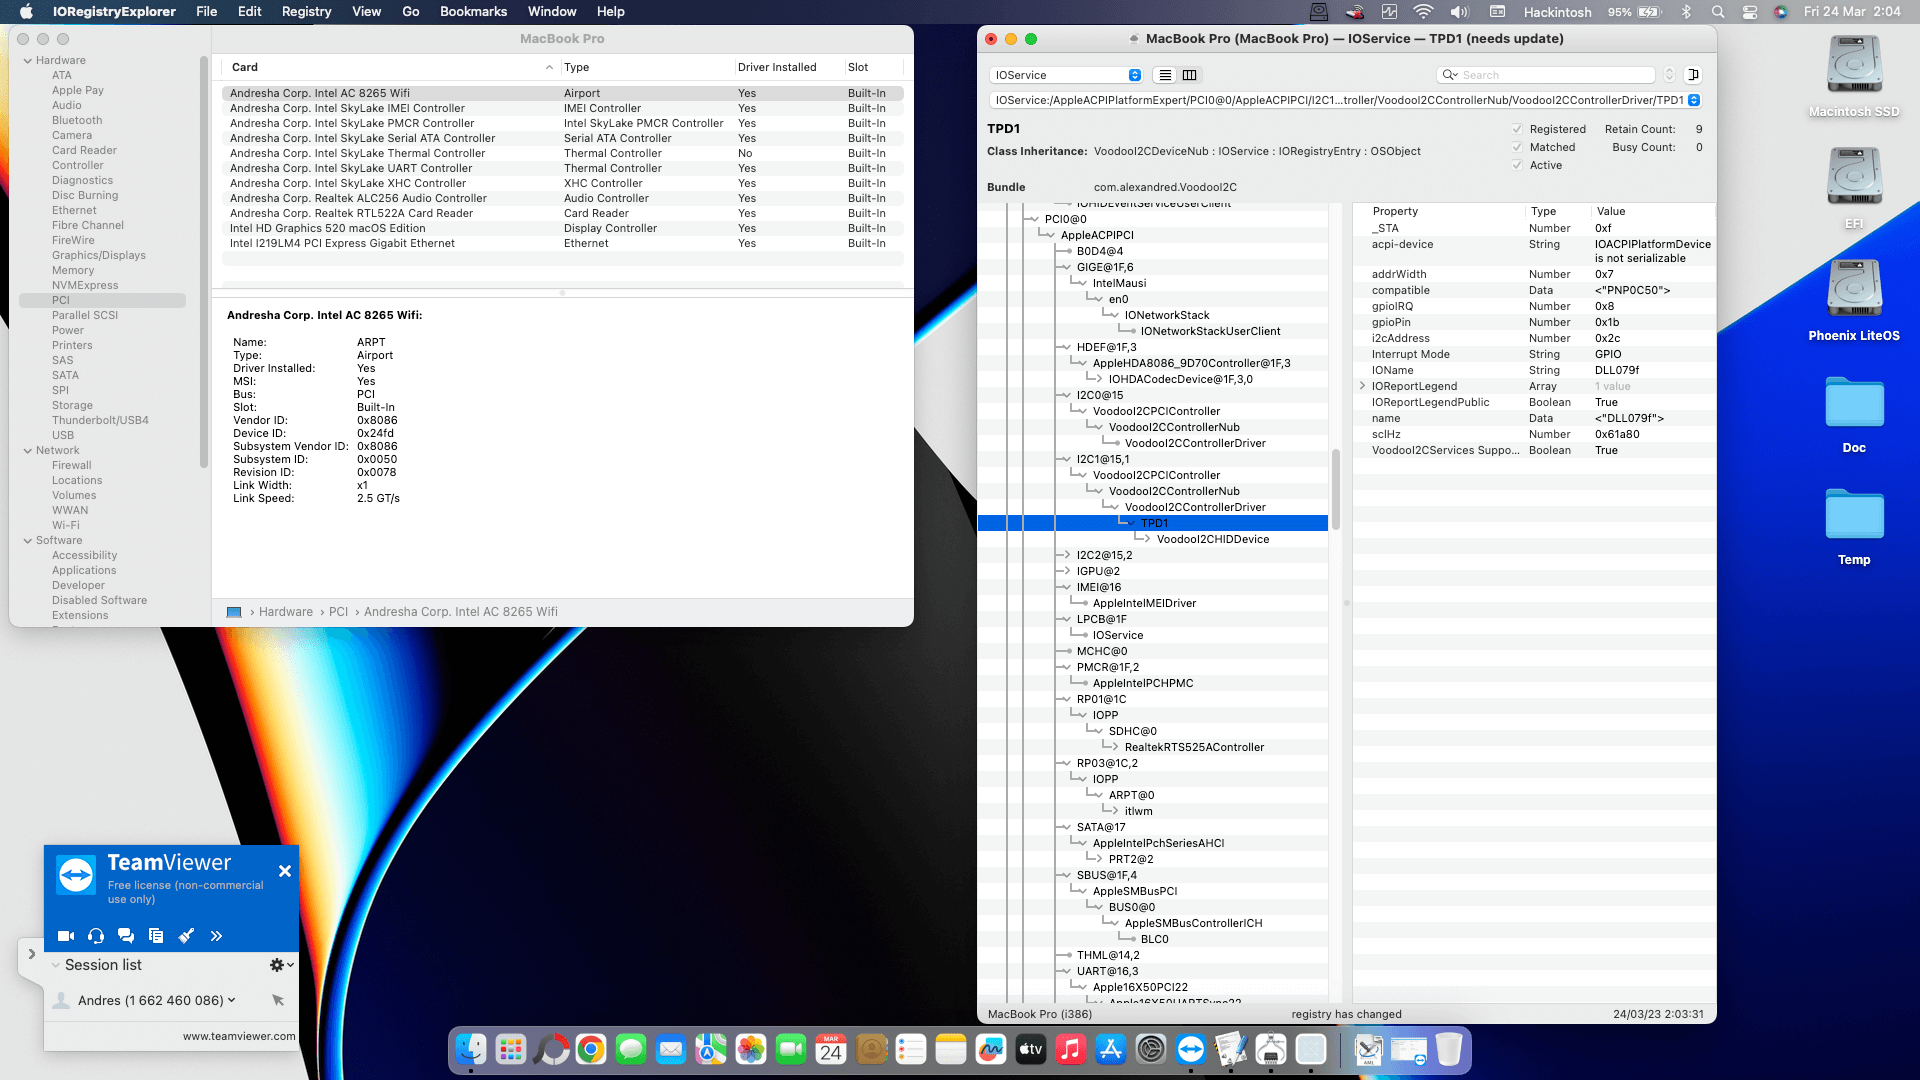Collapse the Software section in sidebar
The image size is (1920, 1080).
click(x=28, y=540)
